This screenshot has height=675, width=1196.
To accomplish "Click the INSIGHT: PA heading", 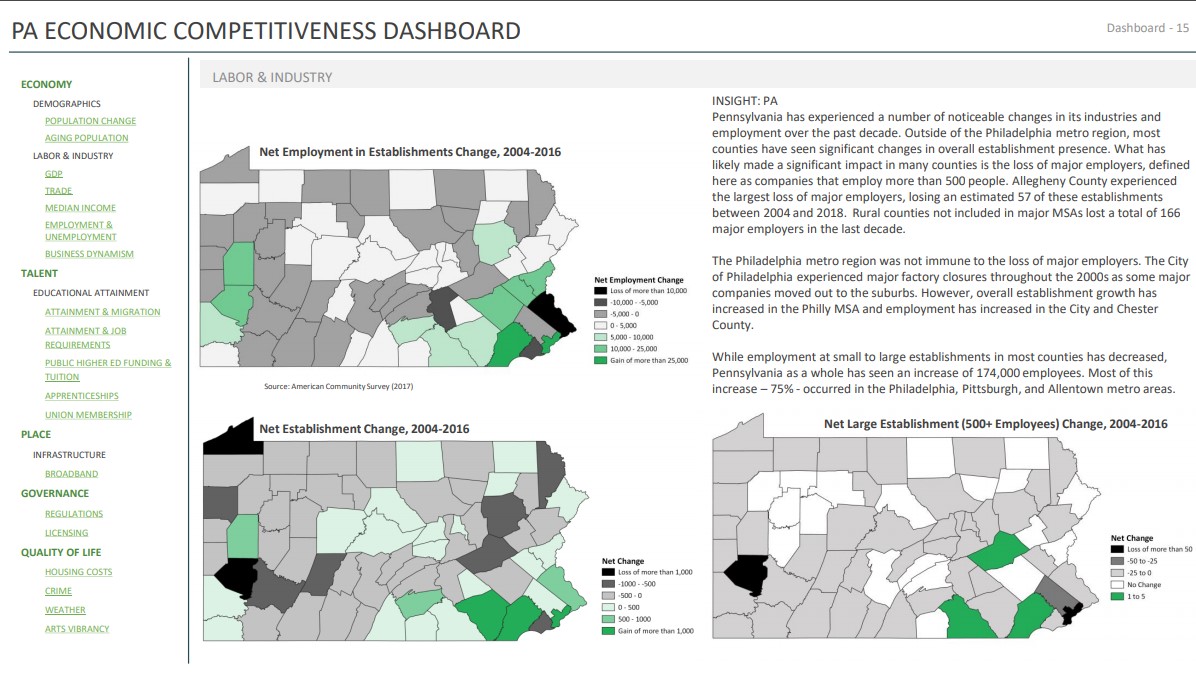I will [x=744, y=101].
